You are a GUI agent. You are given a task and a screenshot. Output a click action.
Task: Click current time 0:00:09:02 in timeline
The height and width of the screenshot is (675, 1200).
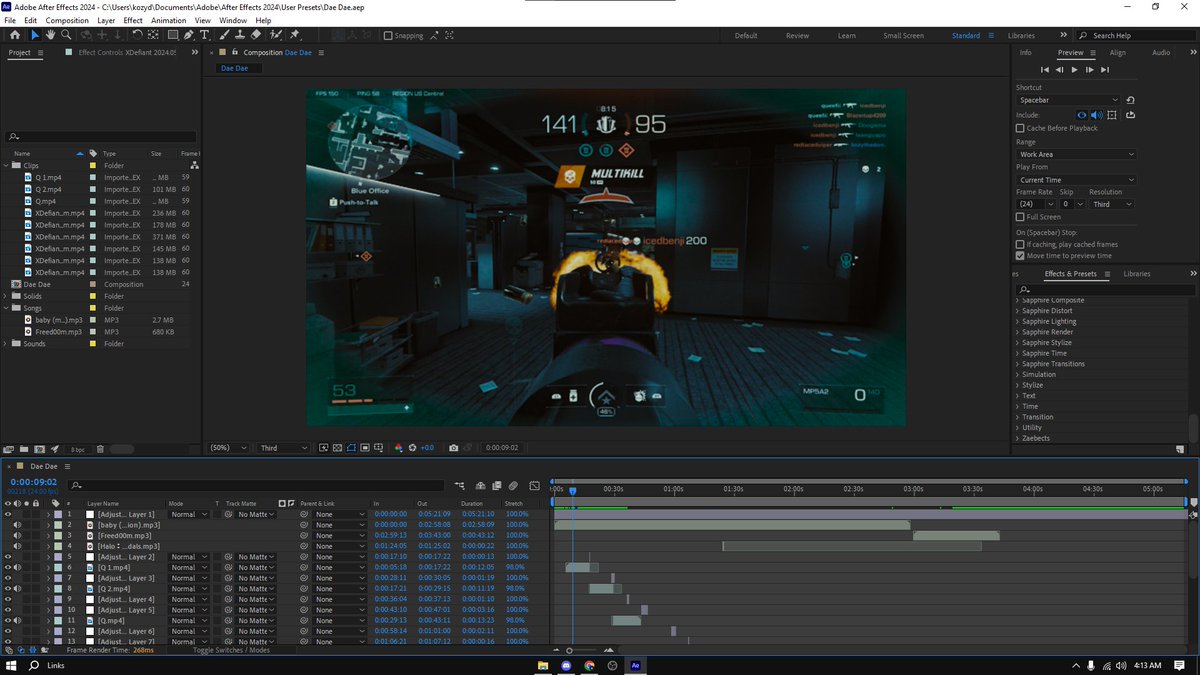[x=33, y=482]
